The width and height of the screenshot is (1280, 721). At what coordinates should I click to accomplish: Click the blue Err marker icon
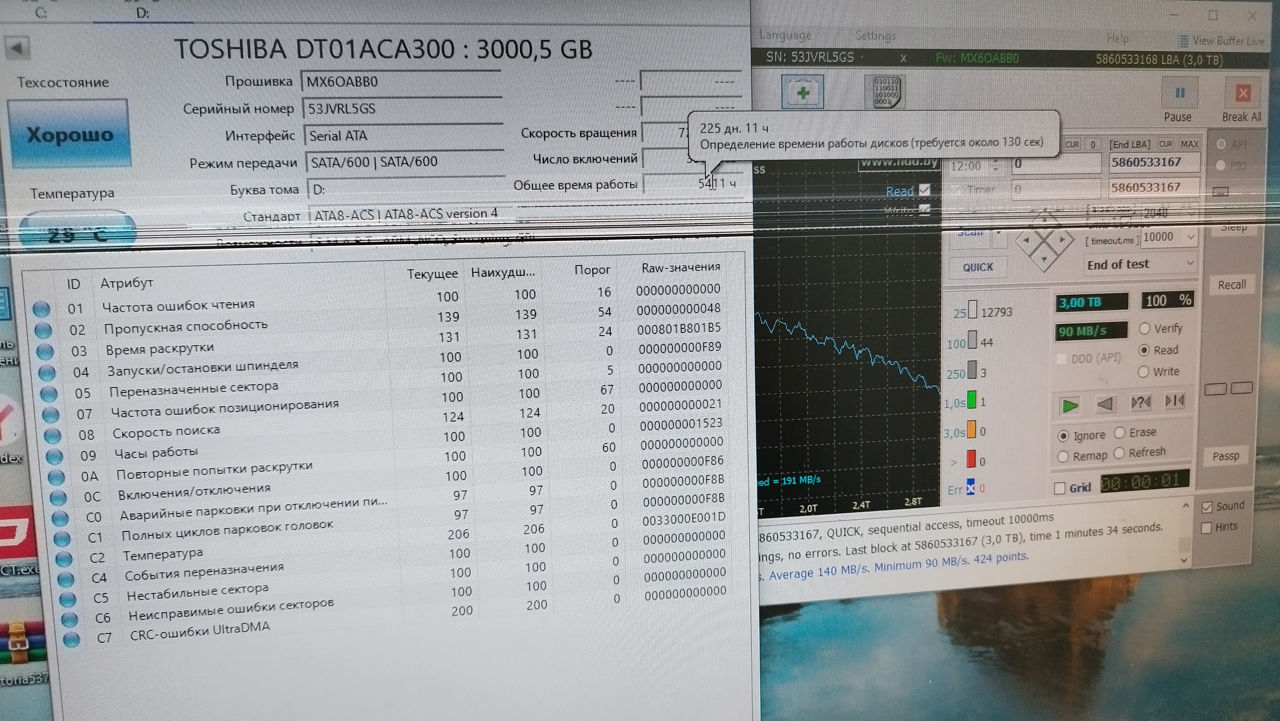click(969, 489)
